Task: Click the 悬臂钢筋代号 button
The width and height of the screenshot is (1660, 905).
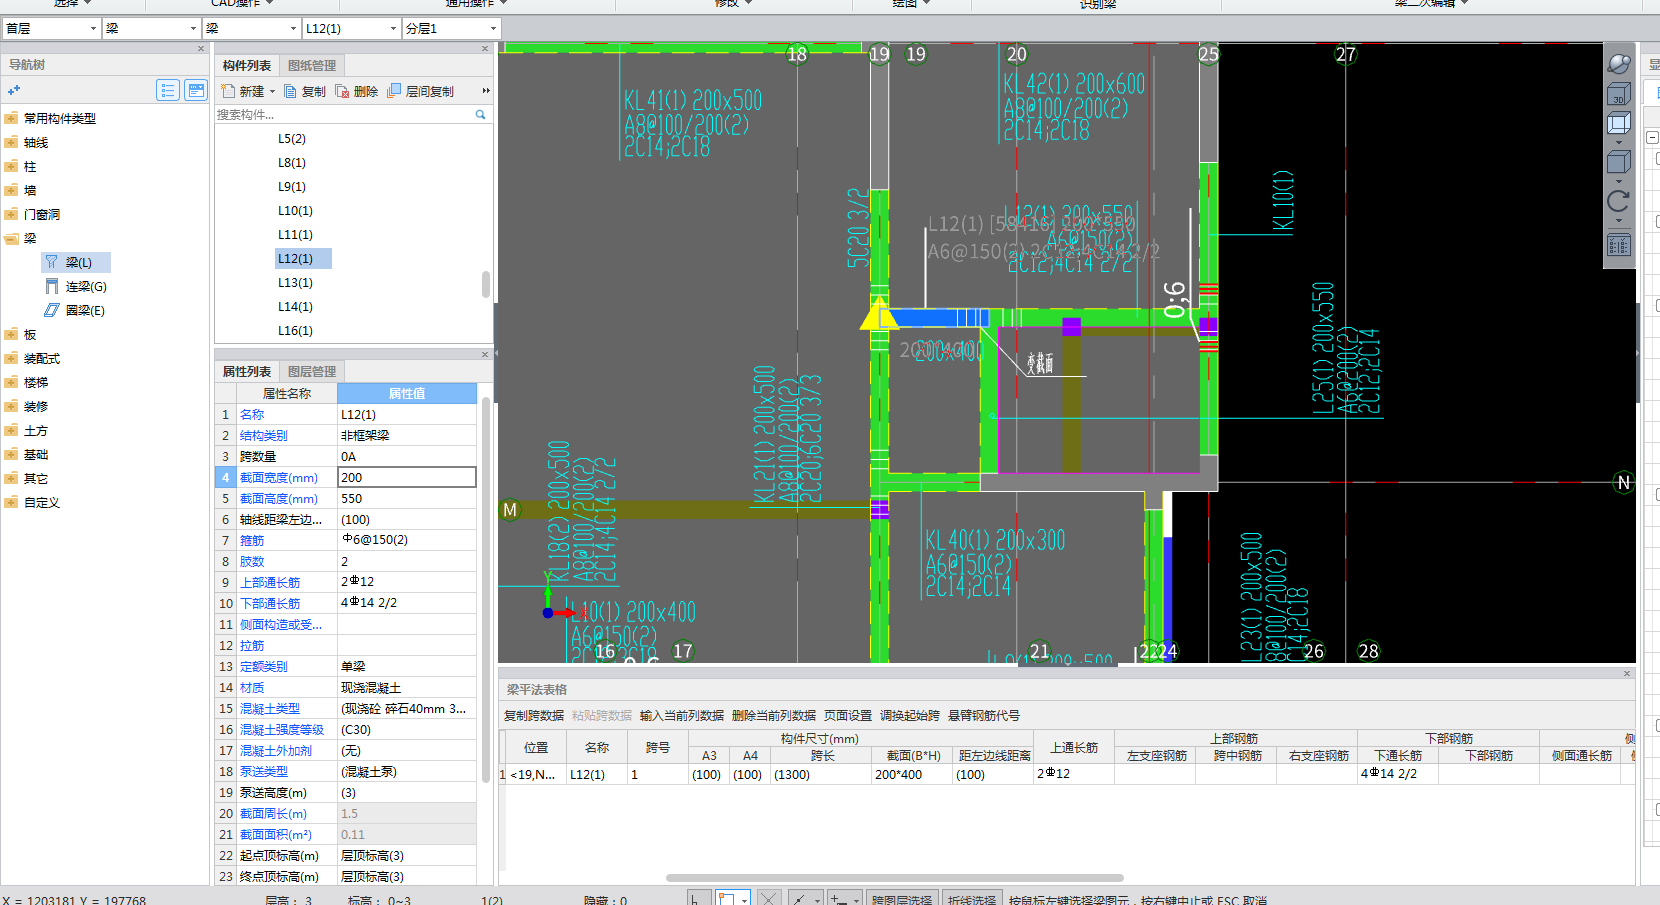Action: 984,715
